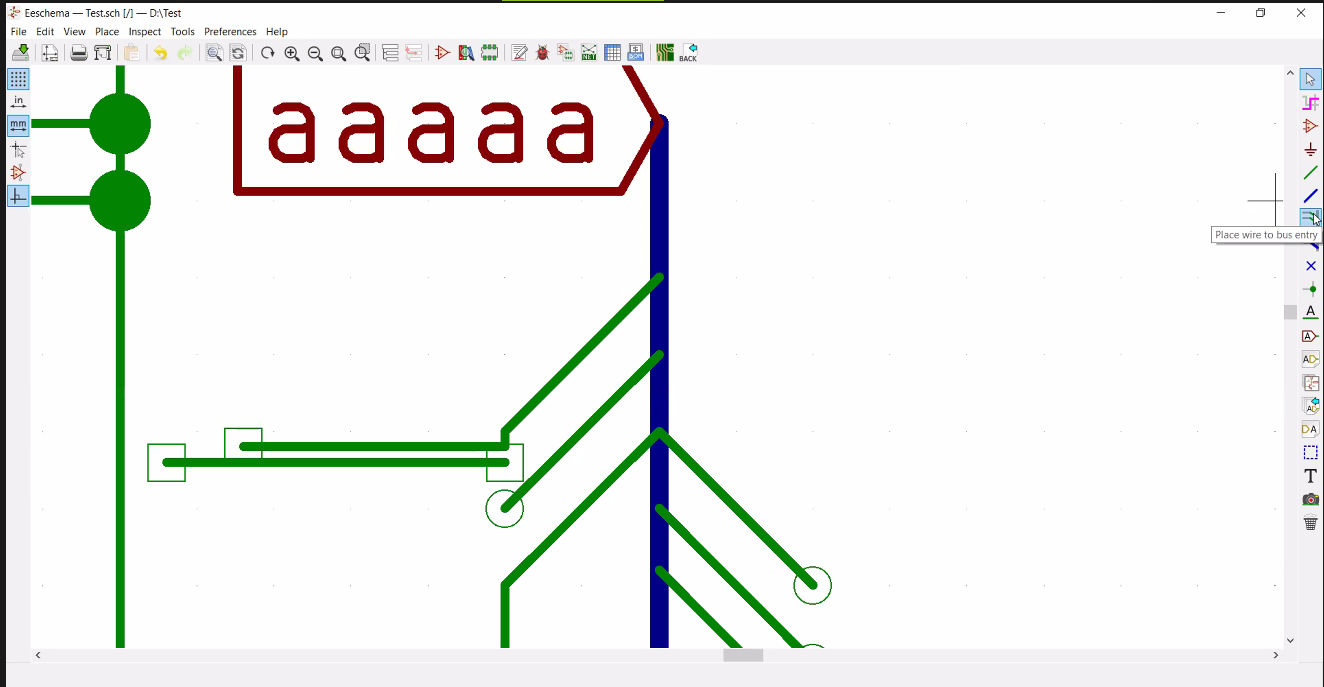Open the View menu

point(75,32)
